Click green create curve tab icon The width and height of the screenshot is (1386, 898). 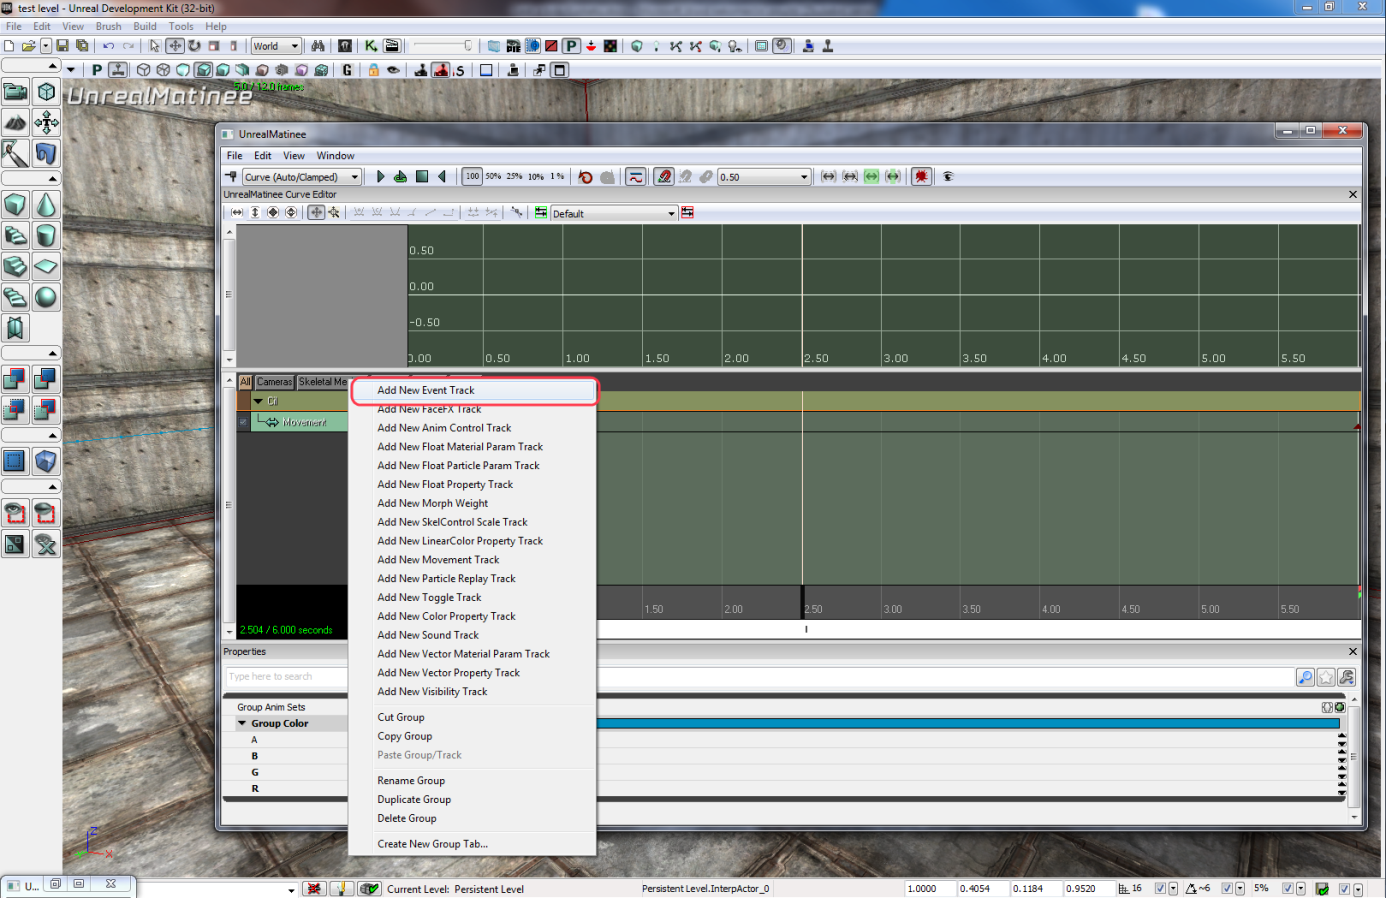541,213
